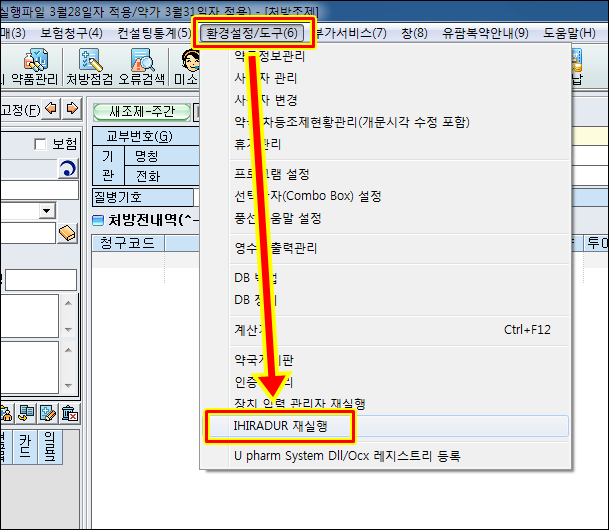Click the blue square icon beside 처방전내역
Image resolution: width=609 pixels, height=530 pixels.
98,221
